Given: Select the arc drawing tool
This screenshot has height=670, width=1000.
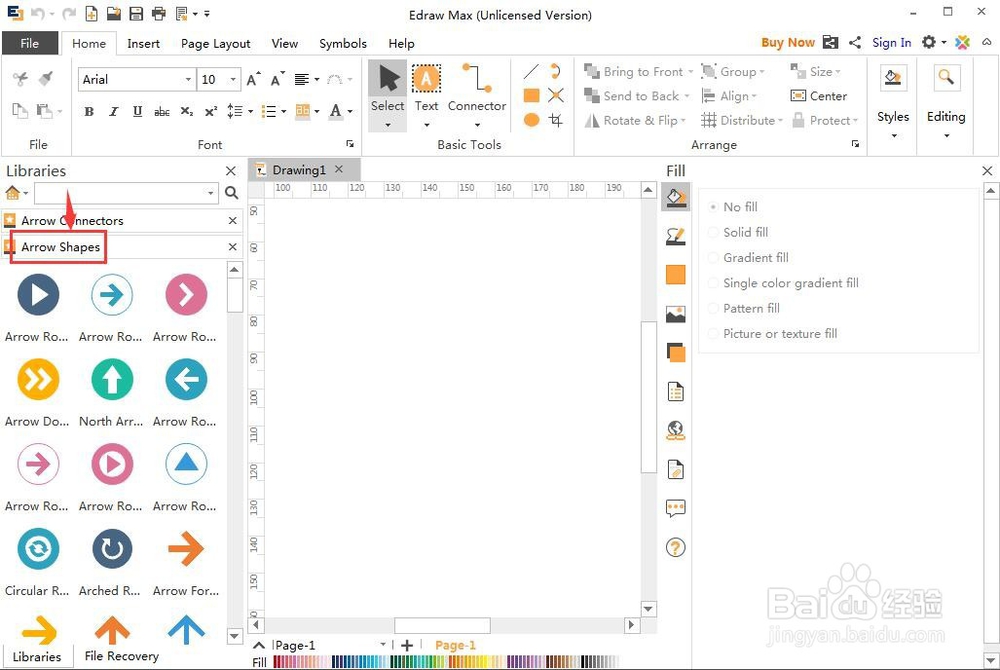Looking at the screenshot, I should (555, 71).
